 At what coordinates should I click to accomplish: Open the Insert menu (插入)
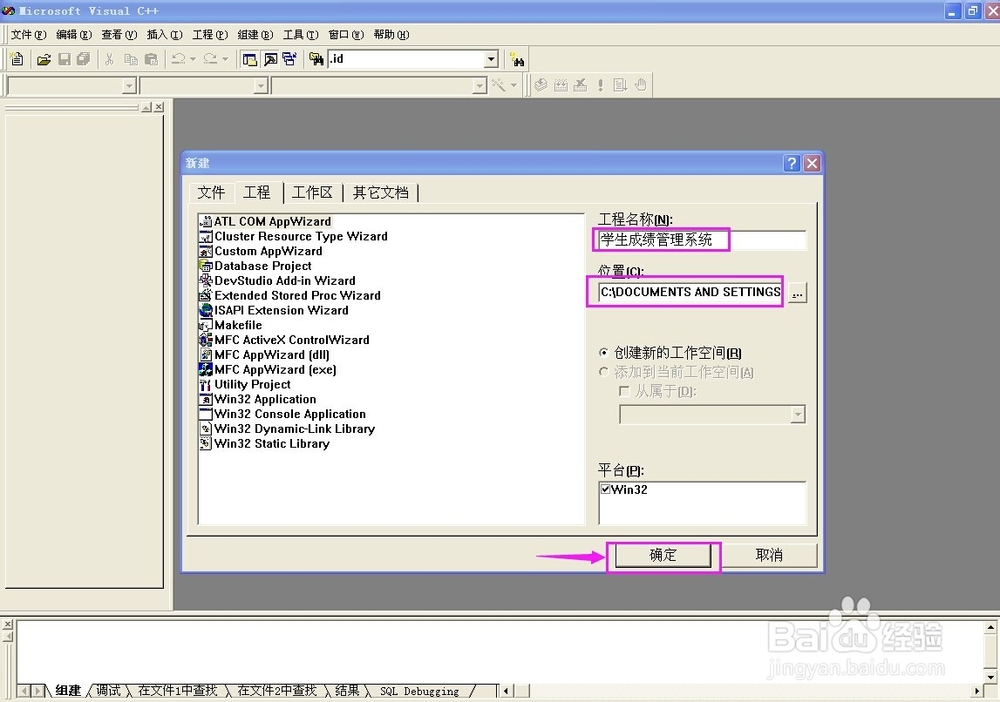[x=165, y=34]
